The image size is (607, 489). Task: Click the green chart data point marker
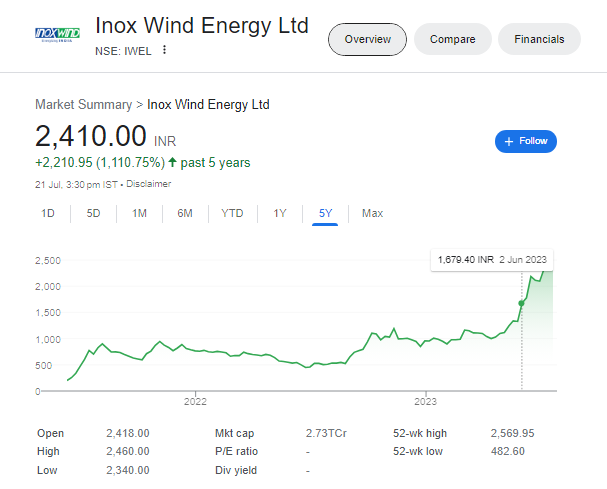(x=521, y=303)
